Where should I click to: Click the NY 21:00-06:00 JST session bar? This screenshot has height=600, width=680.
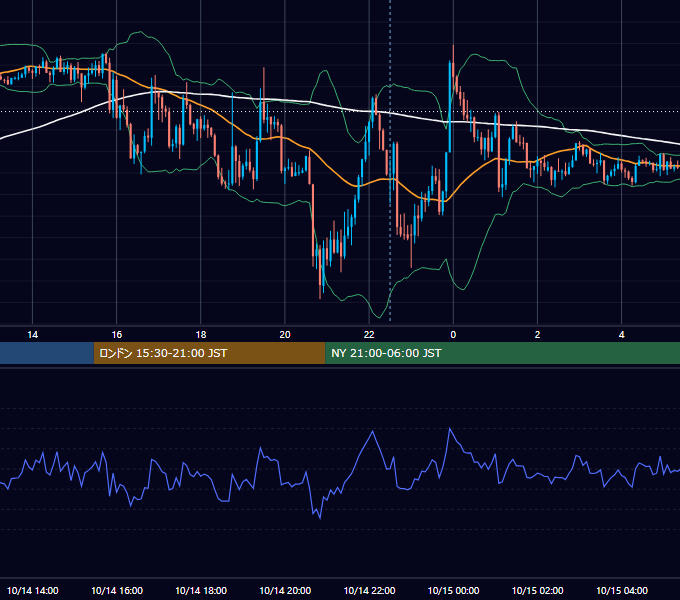click(x=503, y=353)
